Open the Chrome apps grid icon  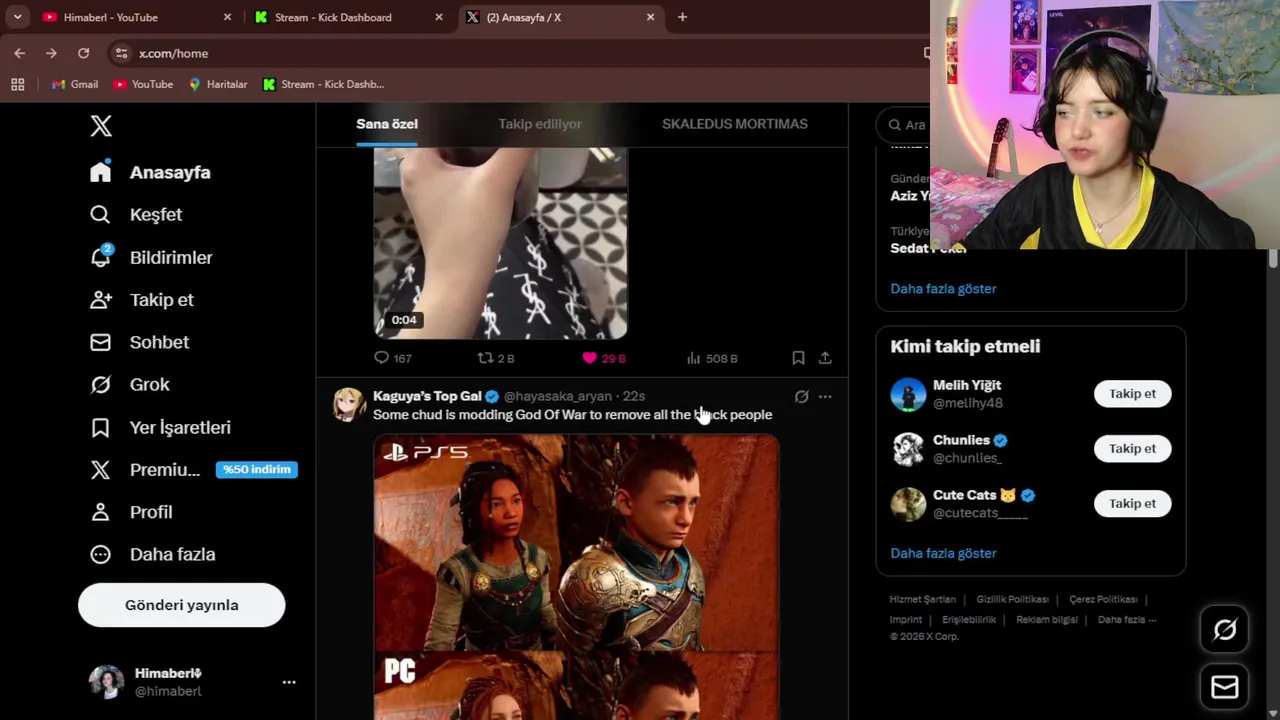tap(17, 85)
